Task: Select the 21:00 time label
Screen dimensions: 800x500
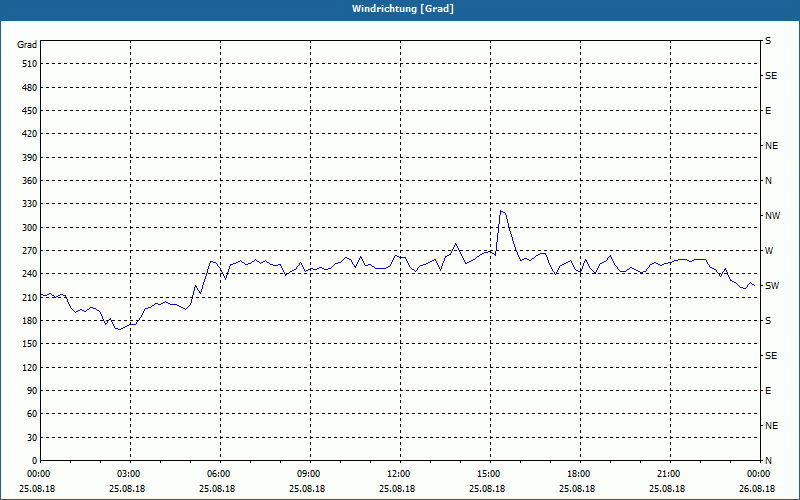Action: 670,474
